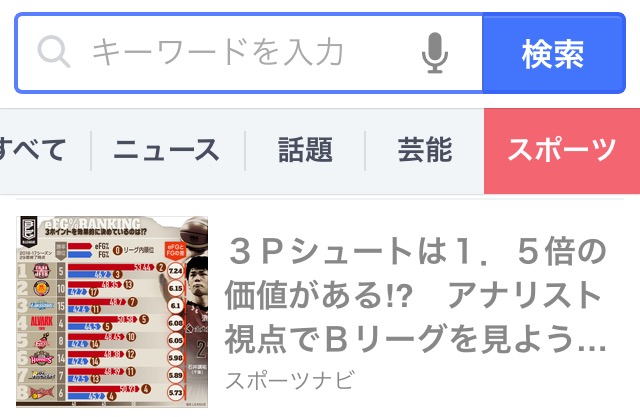The height and width of the screenshot is (417, 640).
Task: Click the red eFG% legend bar
Action: 80,246
